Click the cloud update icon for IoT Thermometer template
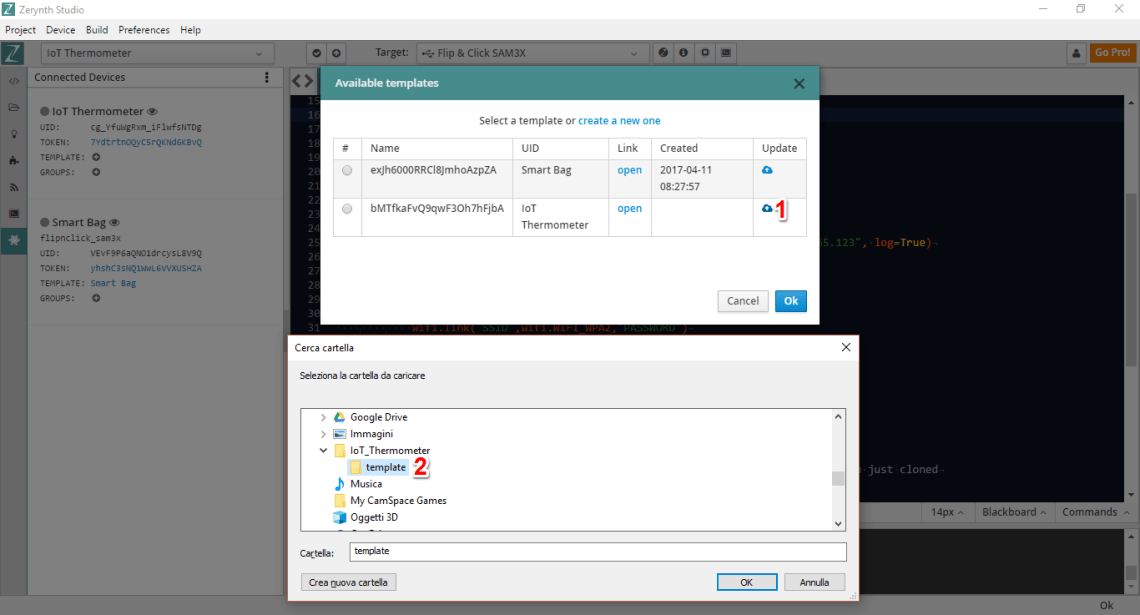Viewport: 1140px width, 615px height. [x=766, y=207]
